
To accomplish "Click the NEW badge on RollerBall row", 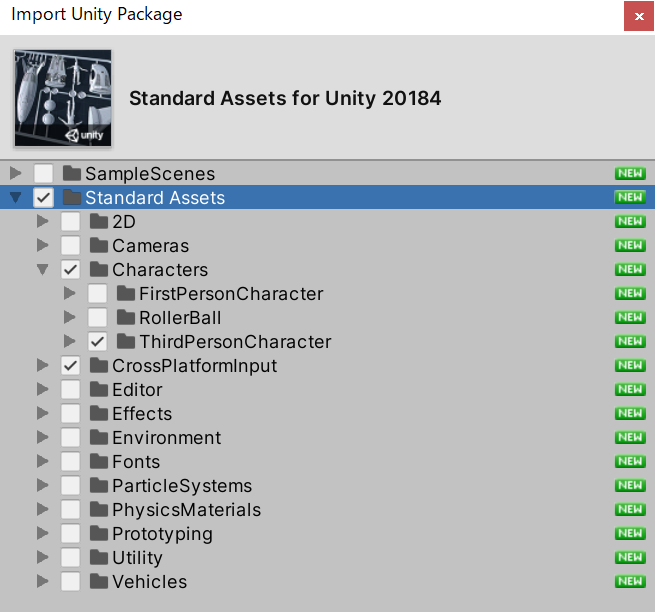I will pyautogui.click(x=630, y=317).
